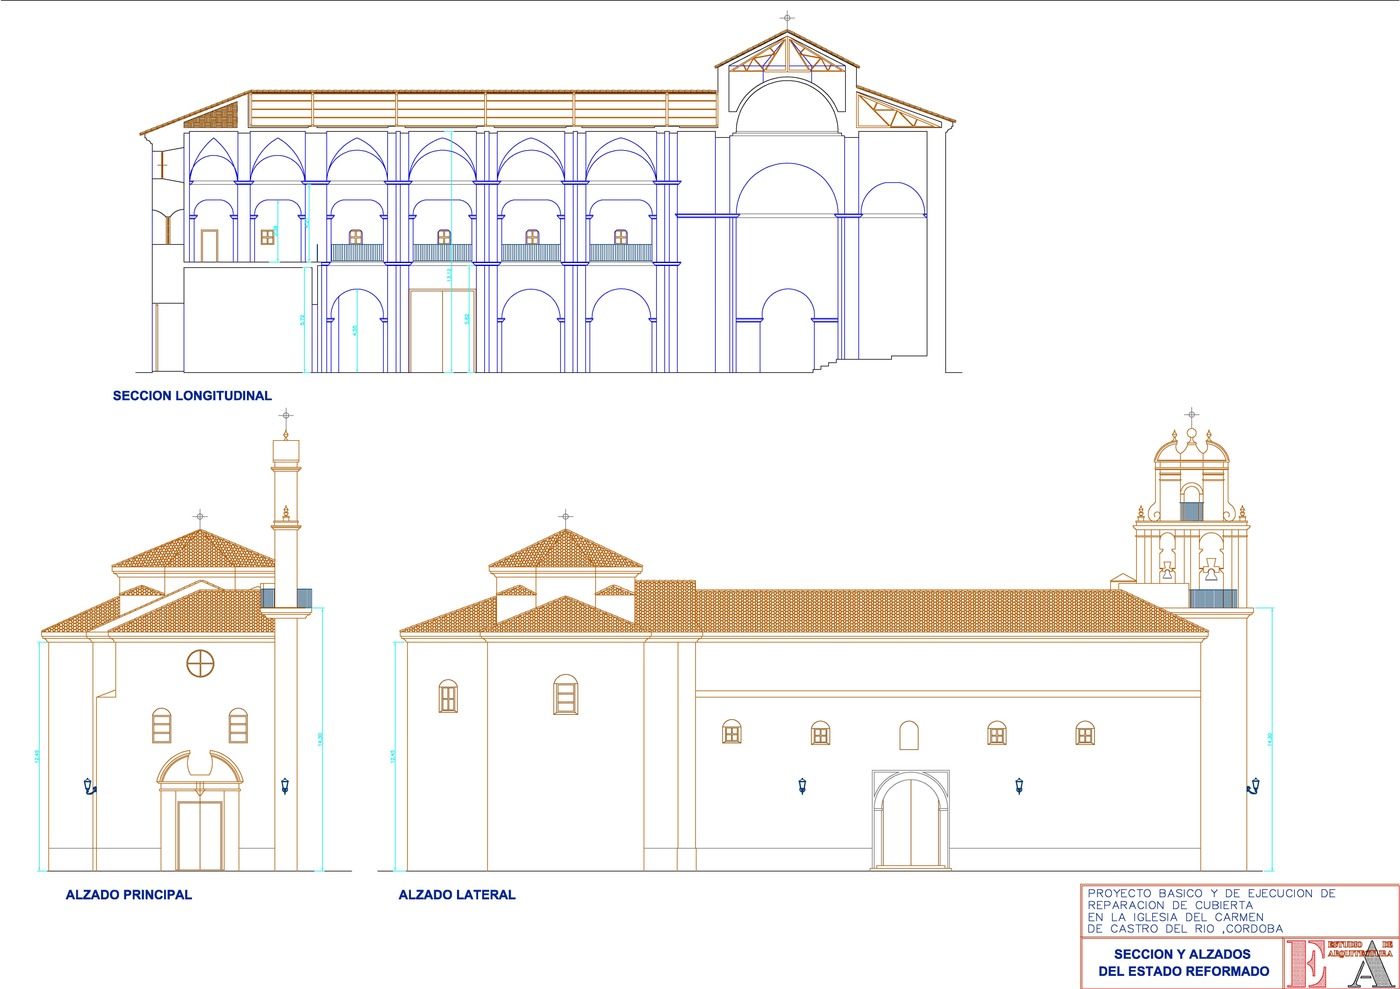Select the EN LA IGLESIA DEL CARMEN line
1400x989 pixels.
[1176, 917]
